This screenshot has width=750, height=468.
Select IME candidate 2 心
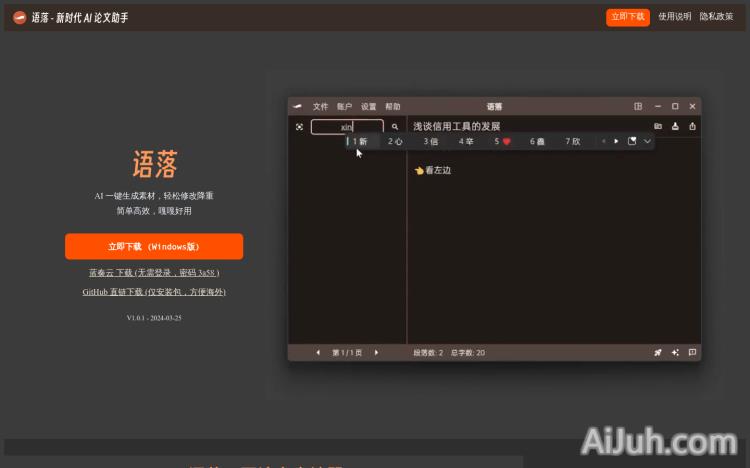click(x=395, y=142)
